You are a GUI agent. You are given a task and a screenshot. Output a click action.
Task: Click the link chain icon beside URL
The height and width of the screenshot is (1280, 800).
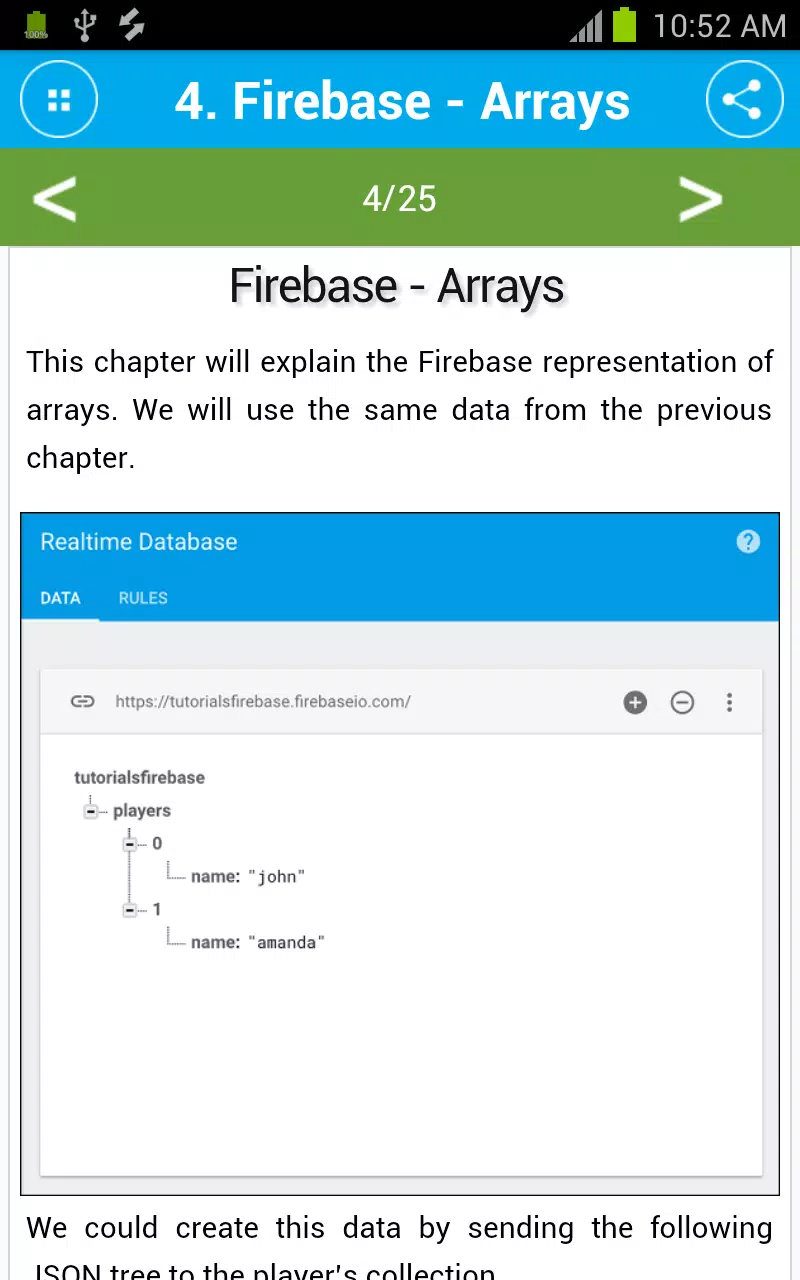point(82,701)
